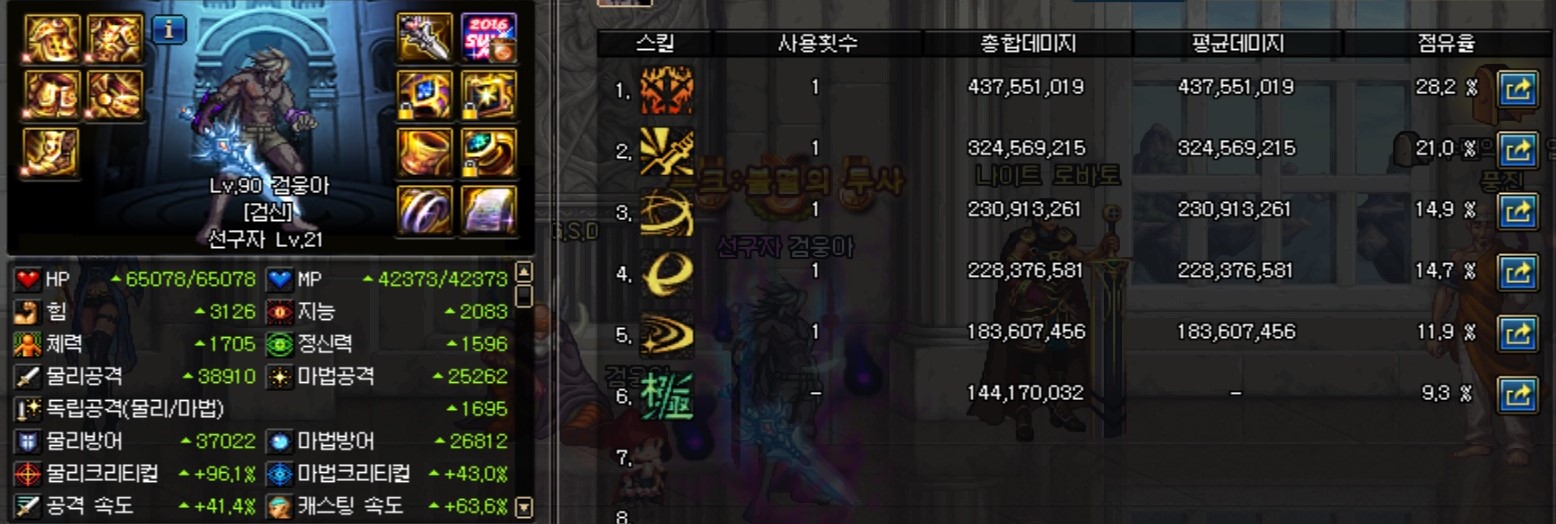Click the blue info icon beside equipment slots

click(x=169, y=30)
